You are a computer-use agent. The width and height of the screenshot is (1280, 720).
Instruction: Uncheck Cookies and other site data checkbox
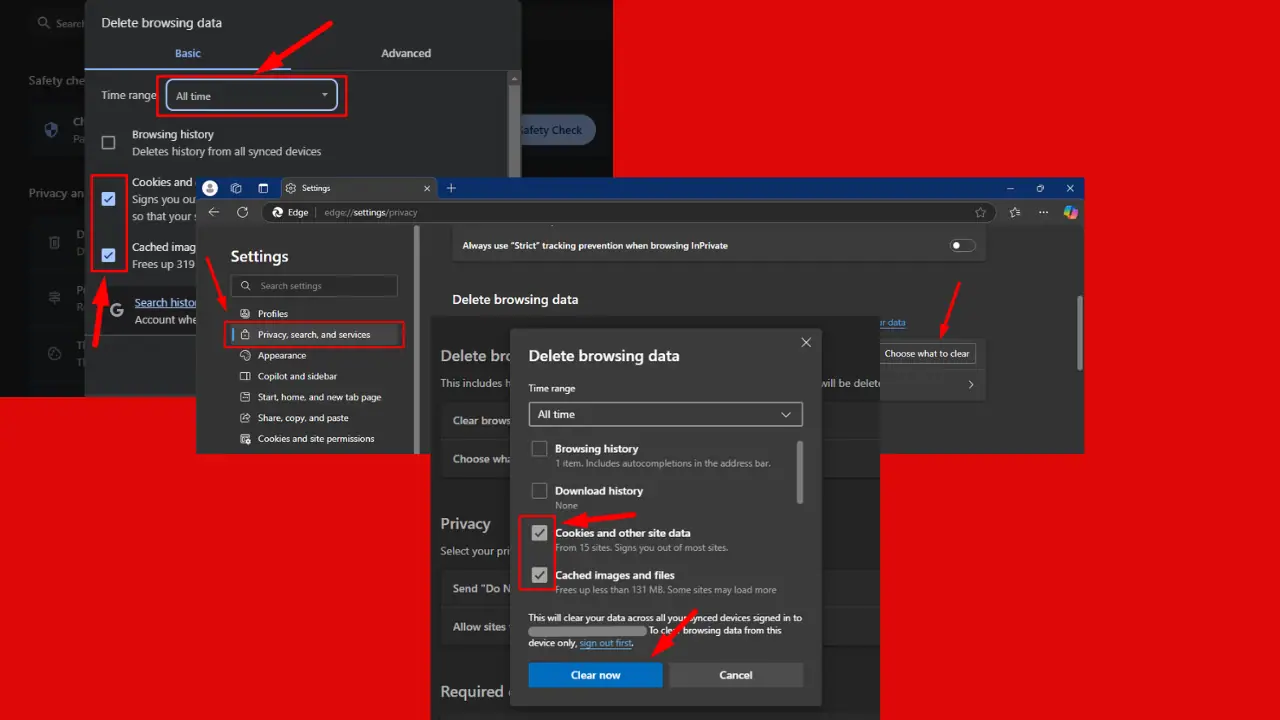(x=540, y=533)
